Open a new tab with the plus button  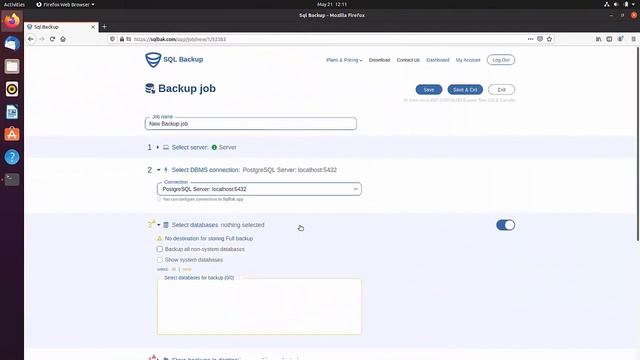tap(104, 27)
